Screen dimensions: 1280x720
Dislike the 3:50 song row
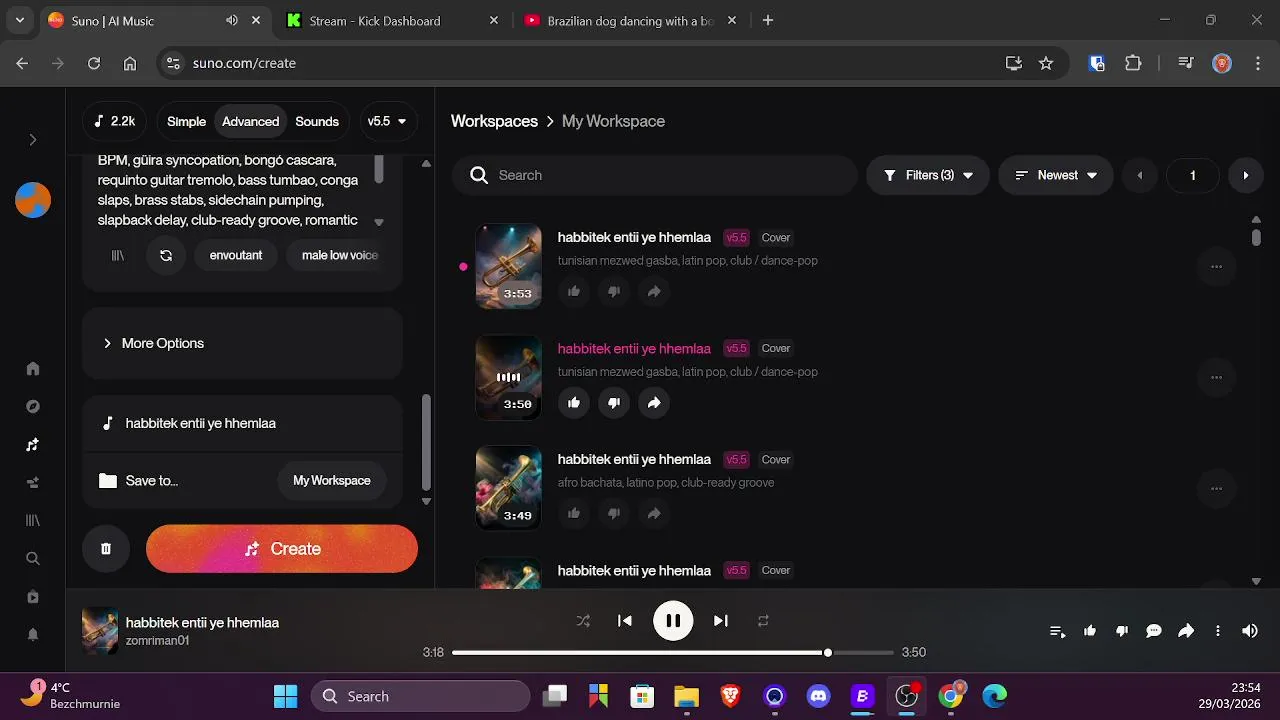614,402
